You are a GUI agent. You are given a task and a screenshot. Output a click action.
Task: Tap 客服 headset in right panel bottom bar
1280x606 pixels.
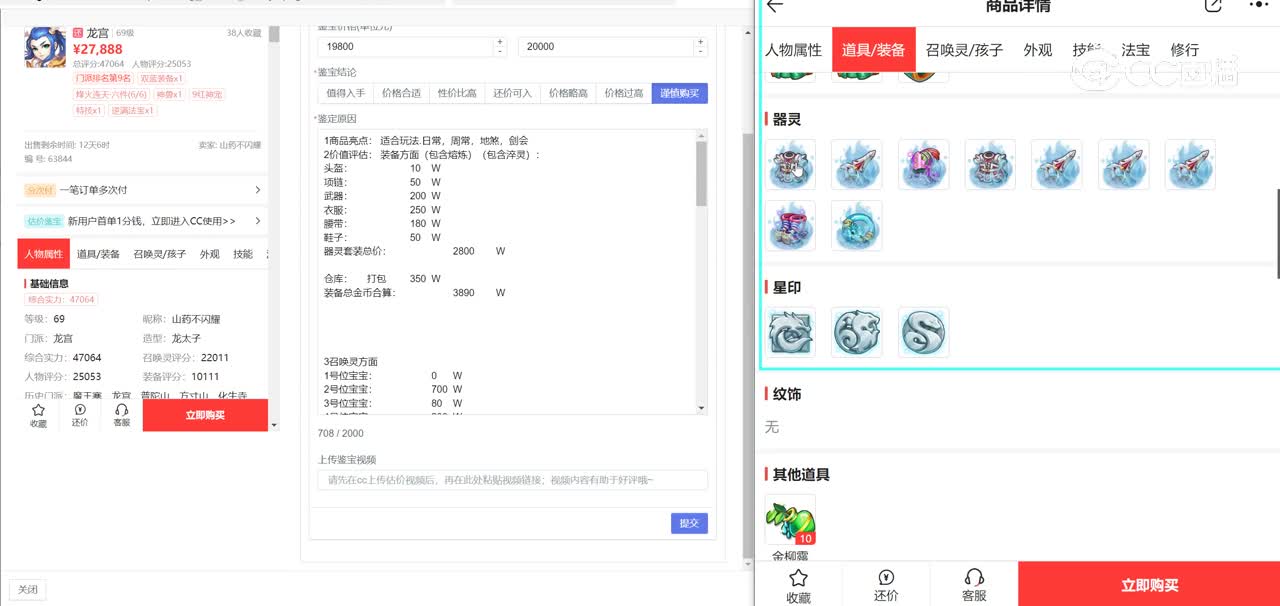(x=974, y=585)
